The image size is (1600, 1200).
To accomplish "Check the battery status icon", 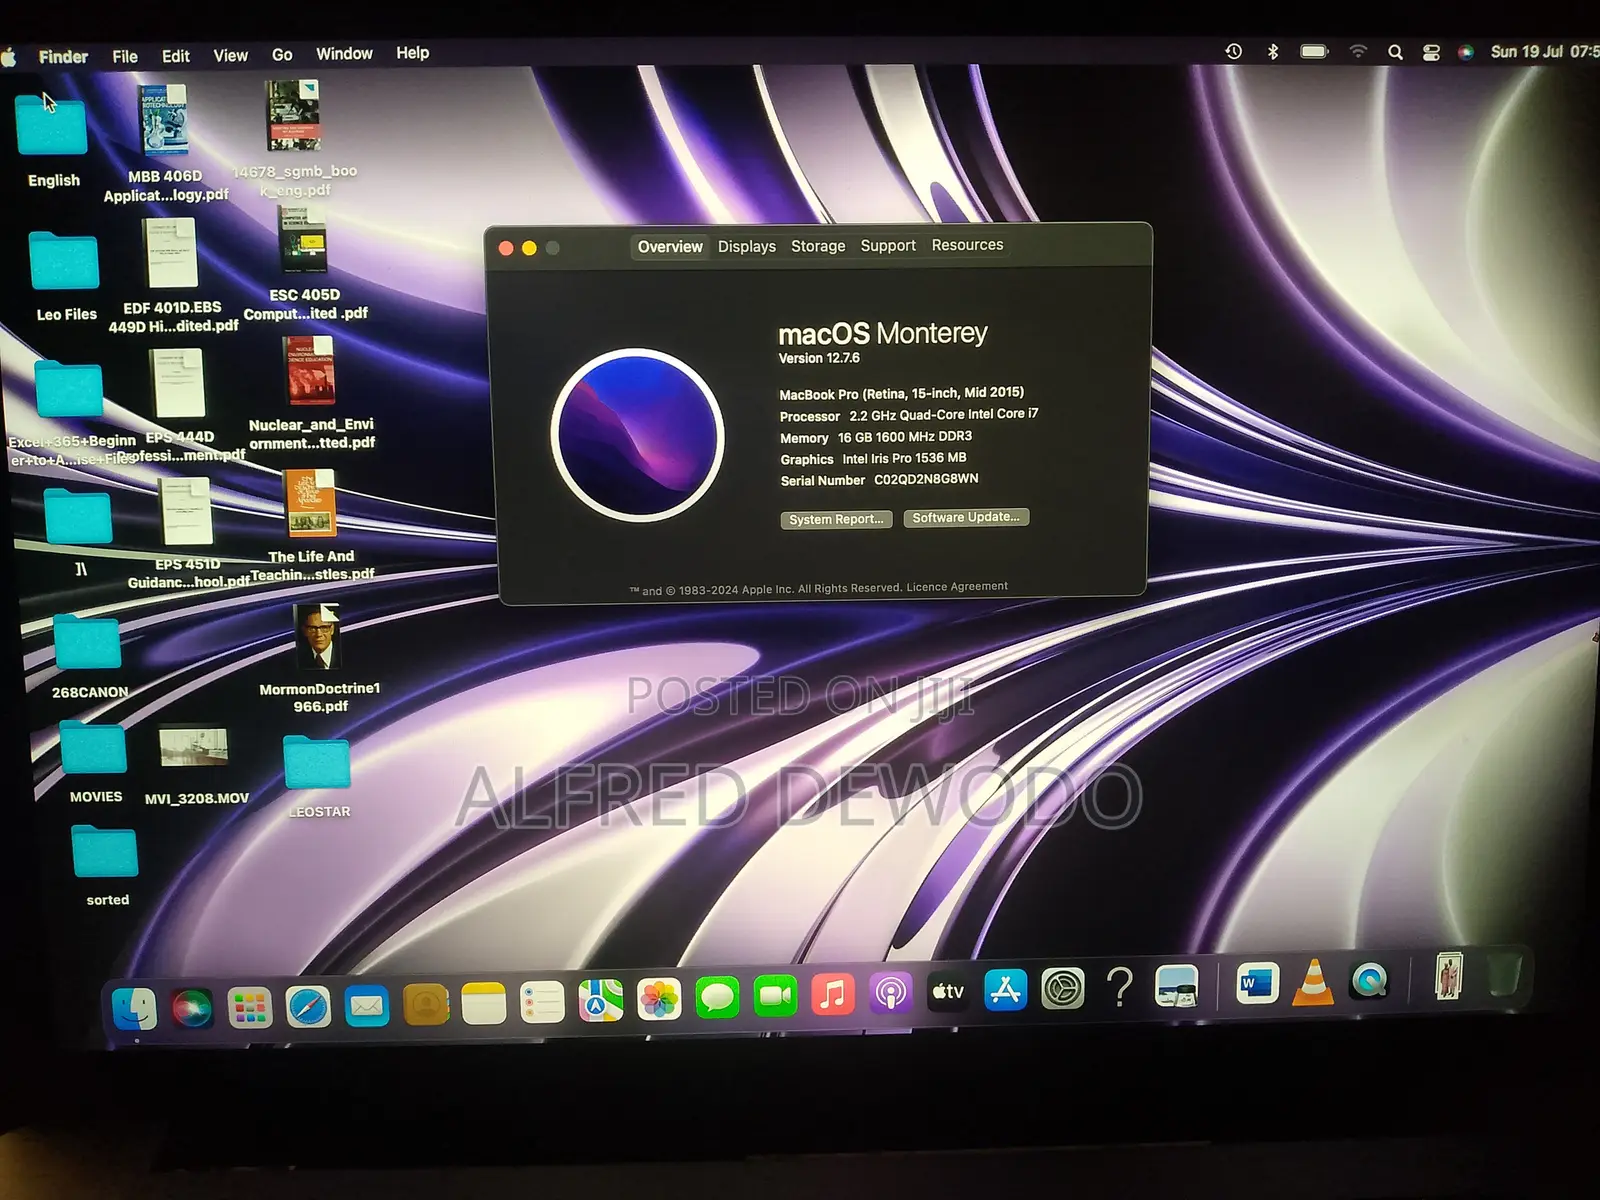I will [x=1314, y=51].
